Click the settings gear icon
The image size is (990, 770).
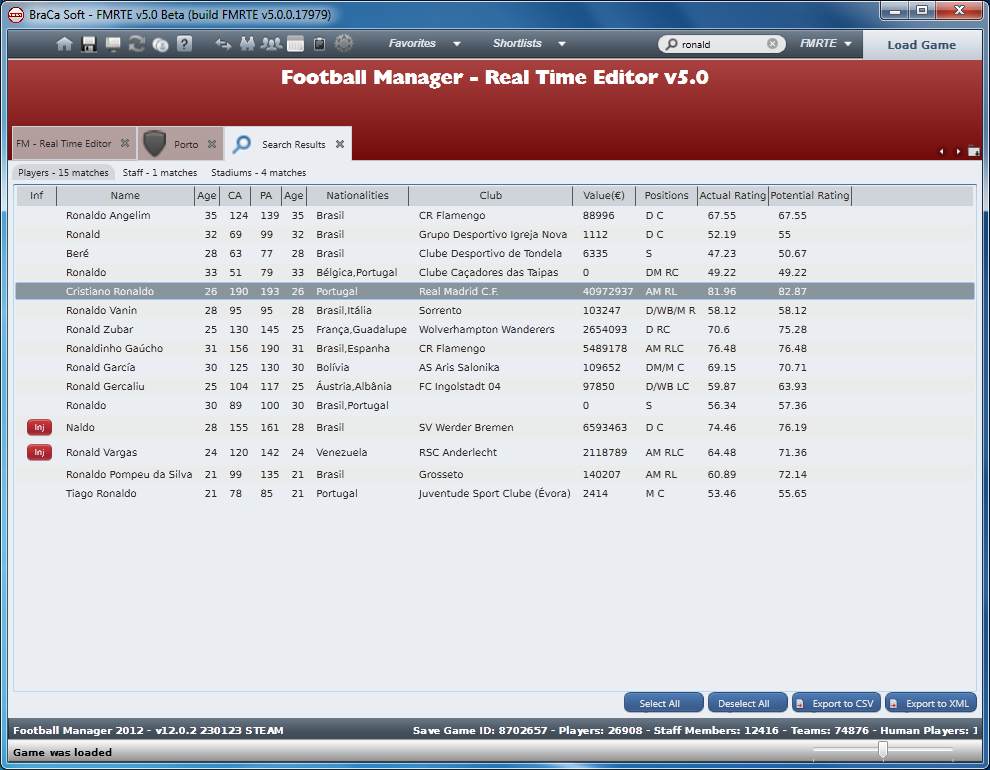click(344, 43)
